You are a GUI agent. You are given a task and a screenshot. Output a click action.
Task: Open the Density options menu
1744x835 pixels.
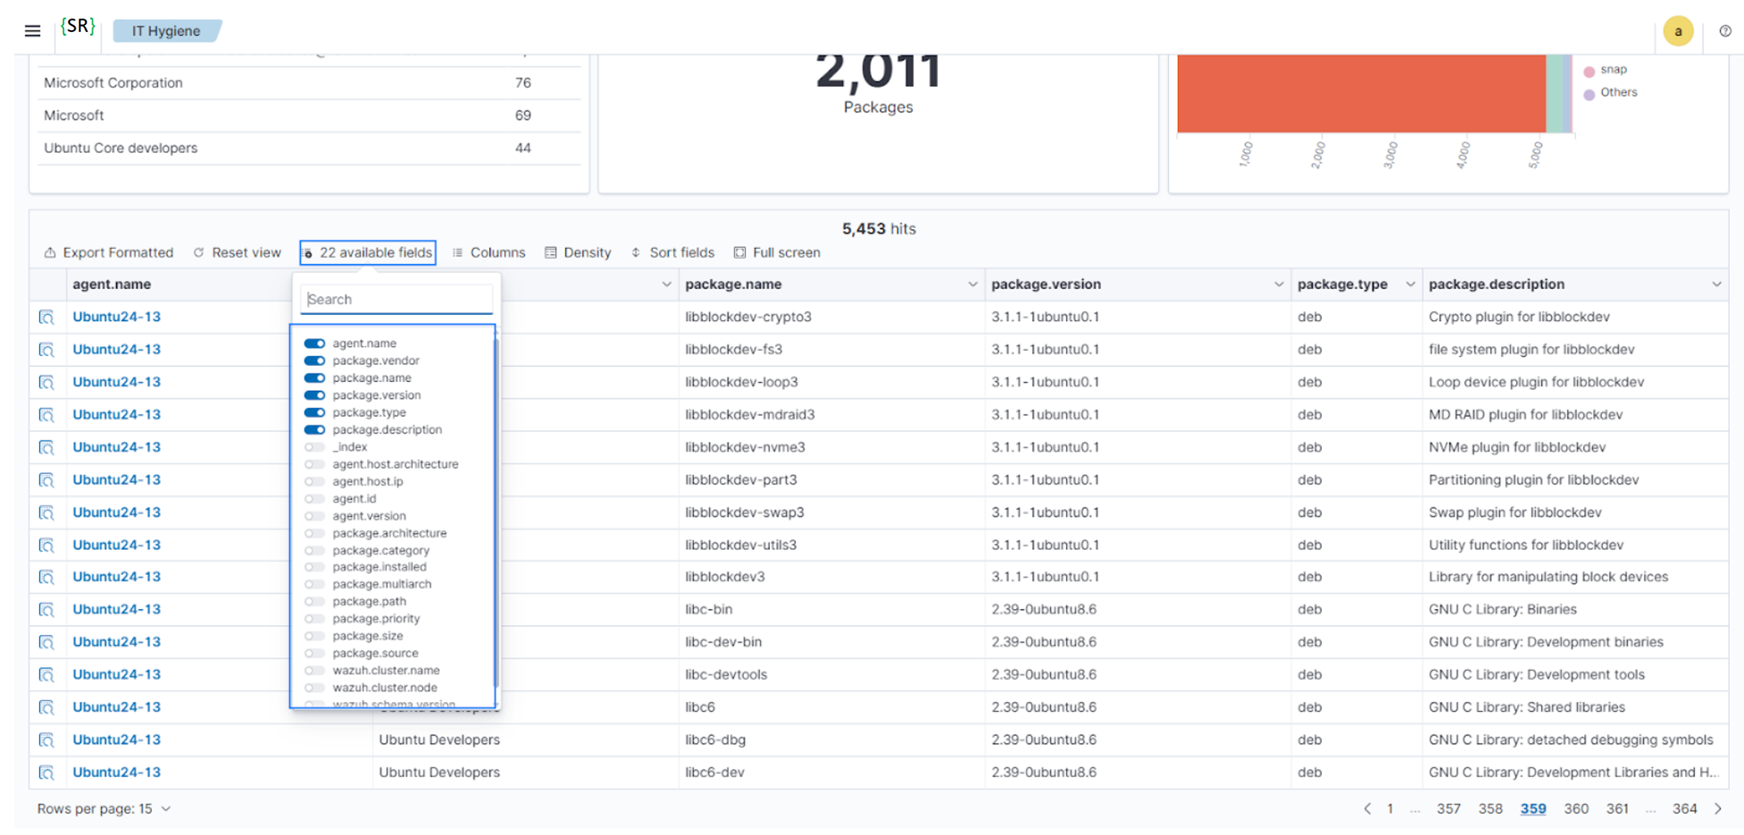coord(577,253)
